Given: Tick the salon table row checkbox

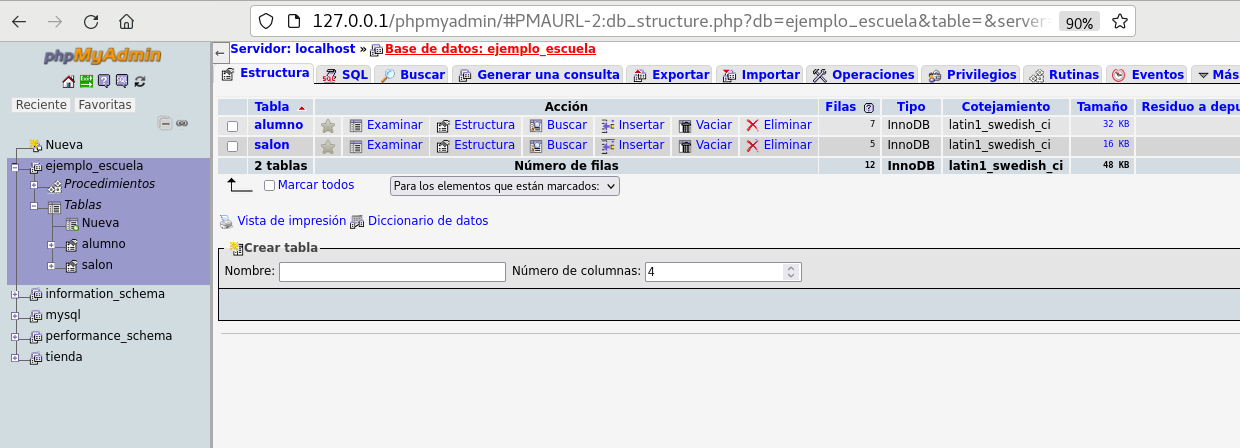Looking at the screenshot, I should pos(232,146).
